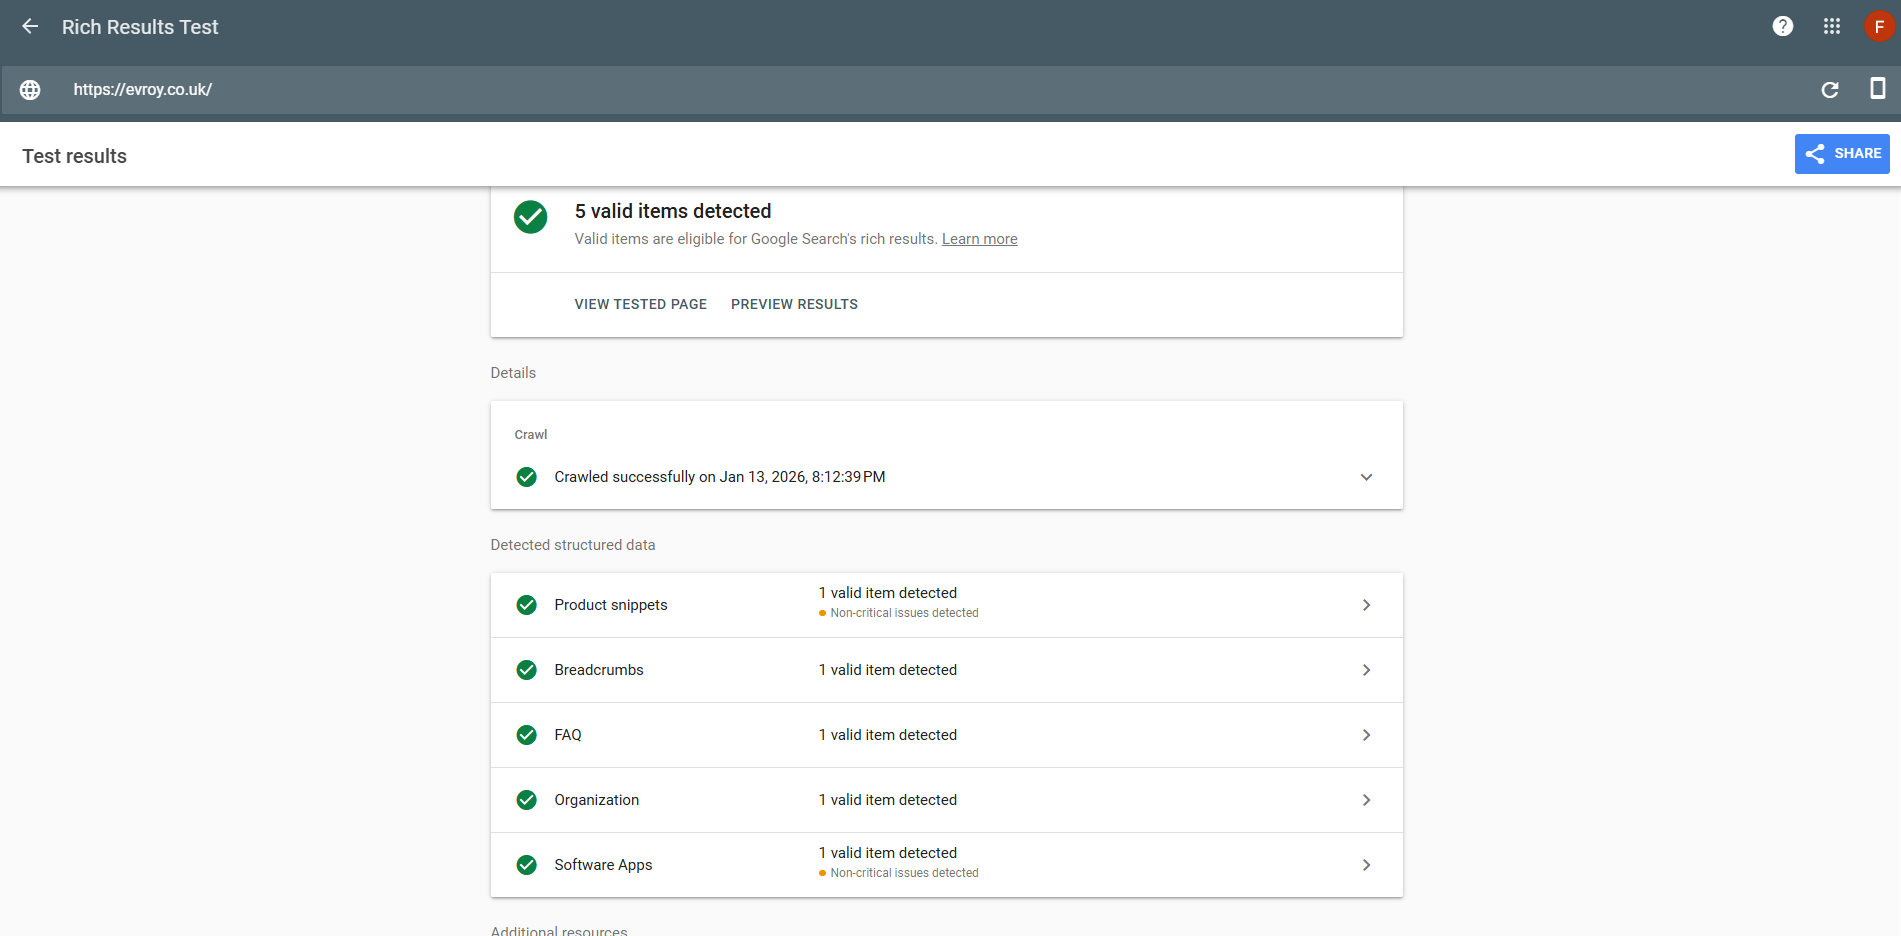
Task: Open PREVIEW RESULTS
Action: pos(794,304)
